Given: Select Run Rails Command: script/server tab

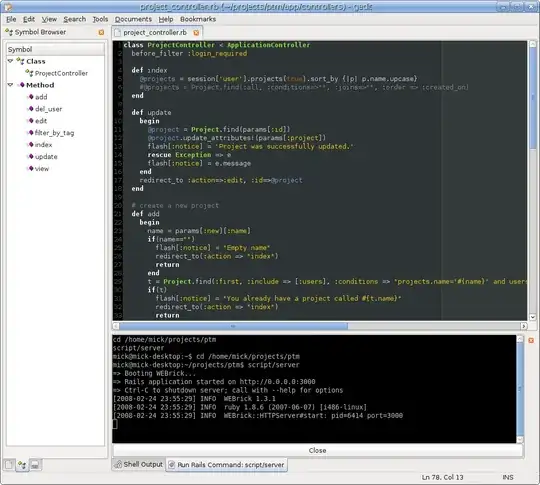Looking at the screenshot, I should pos(227,465).
